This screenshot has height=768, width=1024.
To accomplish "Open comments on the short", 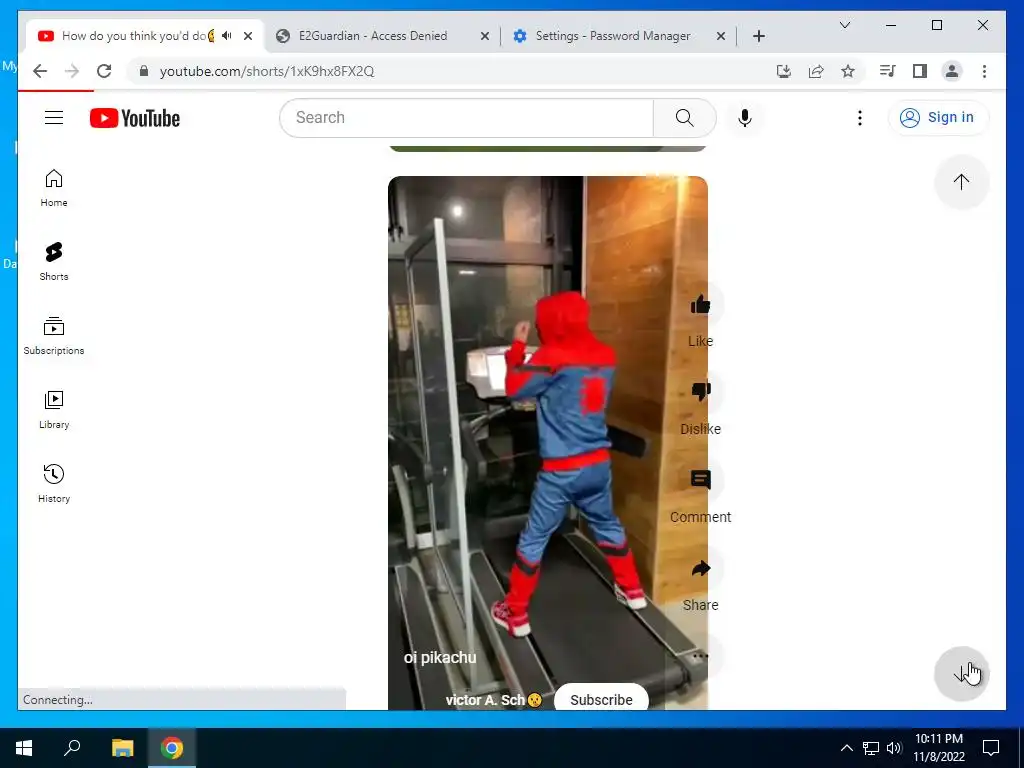I will [700, 480].
